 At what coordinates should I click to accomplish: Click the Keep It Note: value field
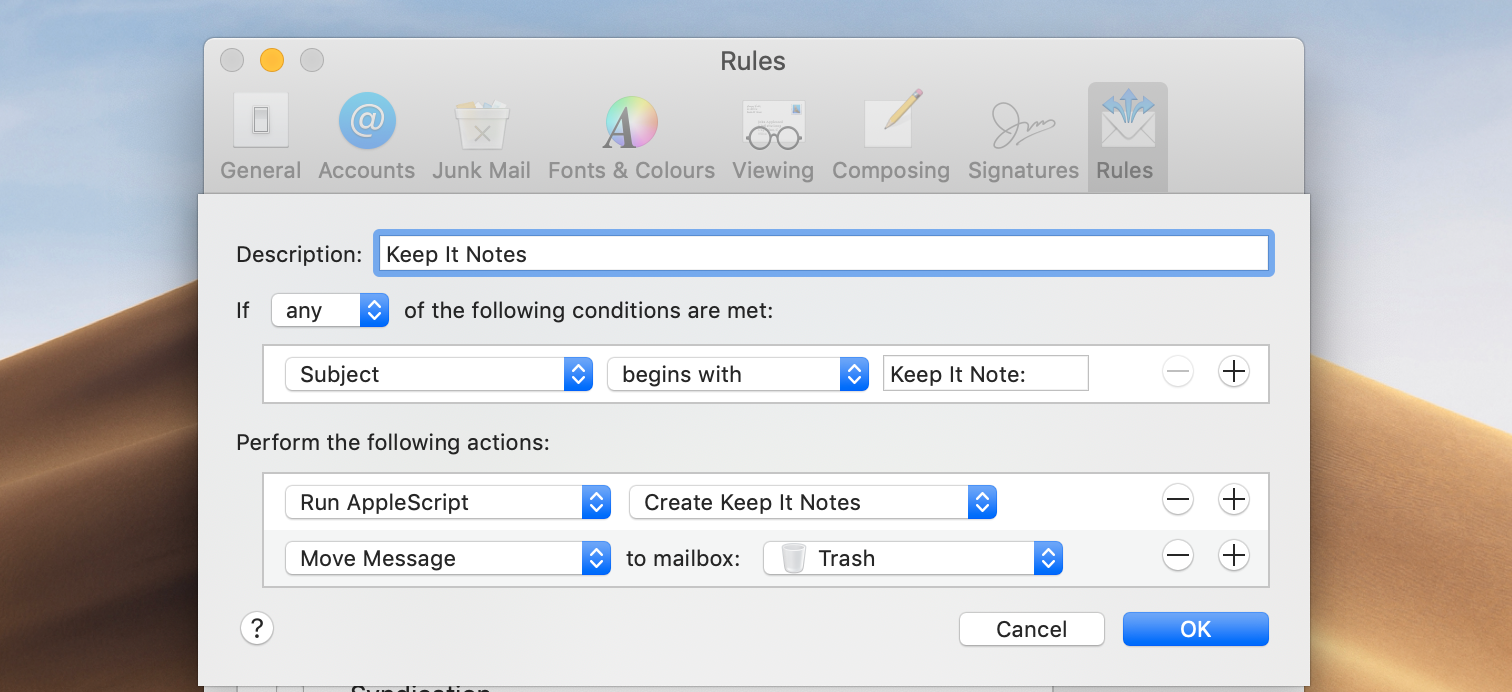coord(985,374)
